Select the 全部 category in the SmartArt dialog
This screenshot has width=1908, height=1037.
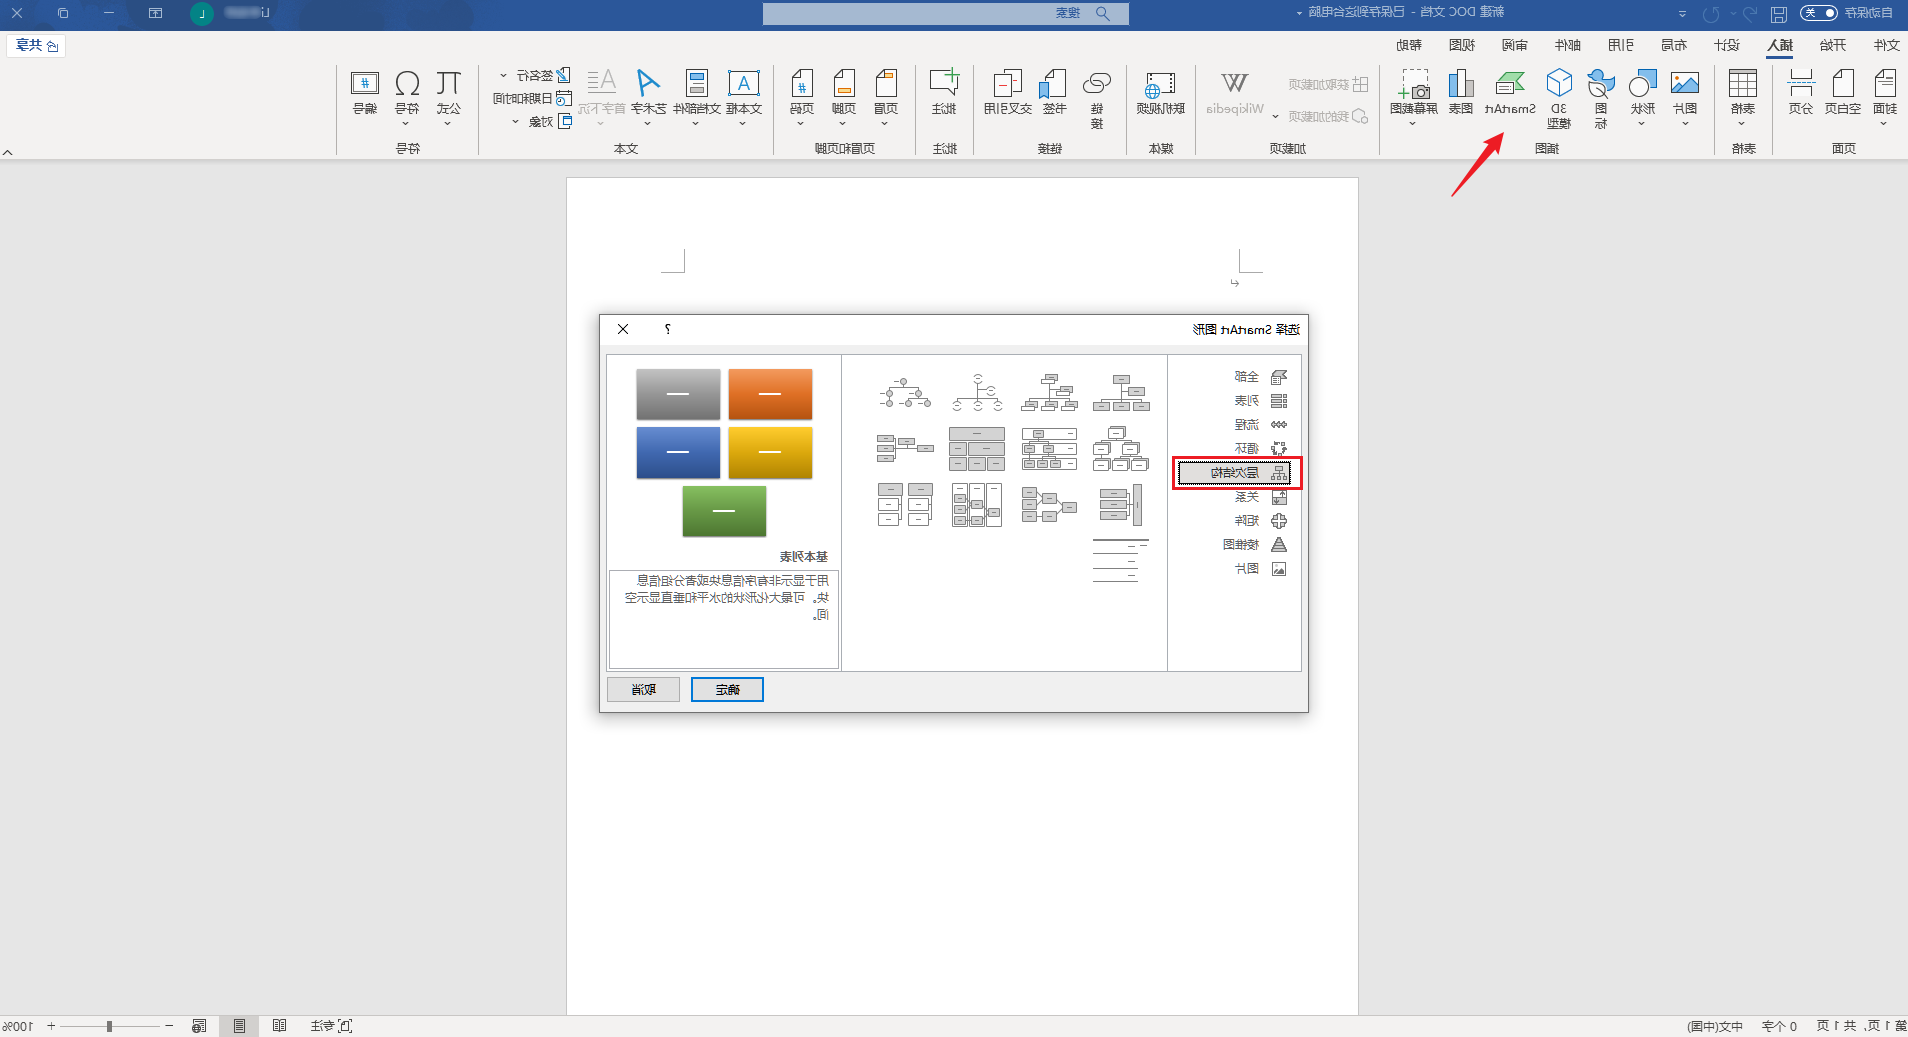[1260, 377]
